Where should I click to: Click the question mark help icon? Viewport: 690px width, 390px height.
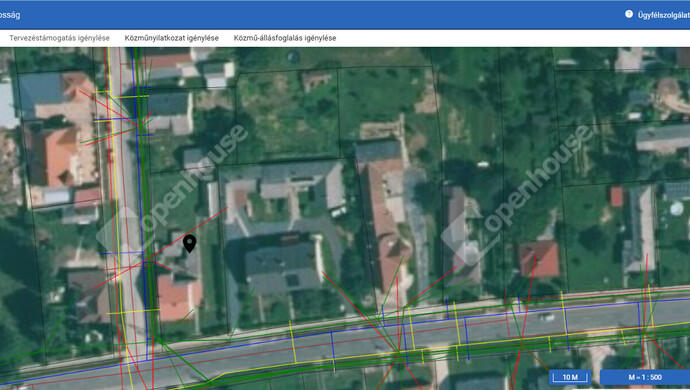tap(629, 14)
